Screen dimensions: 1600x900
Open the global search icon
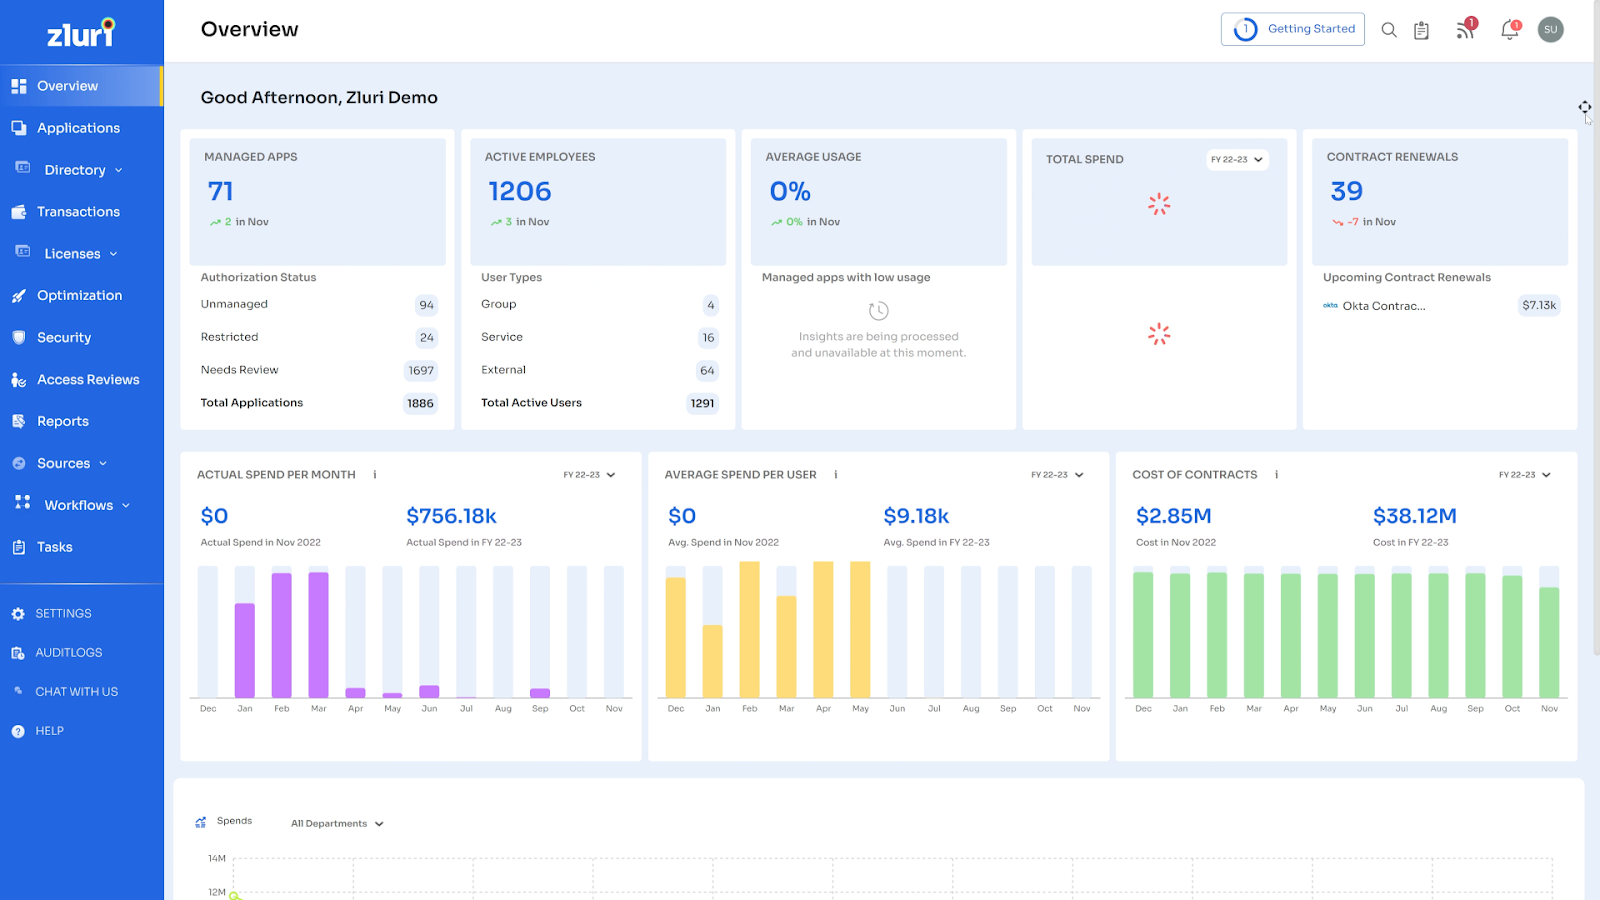[1389, 30]
